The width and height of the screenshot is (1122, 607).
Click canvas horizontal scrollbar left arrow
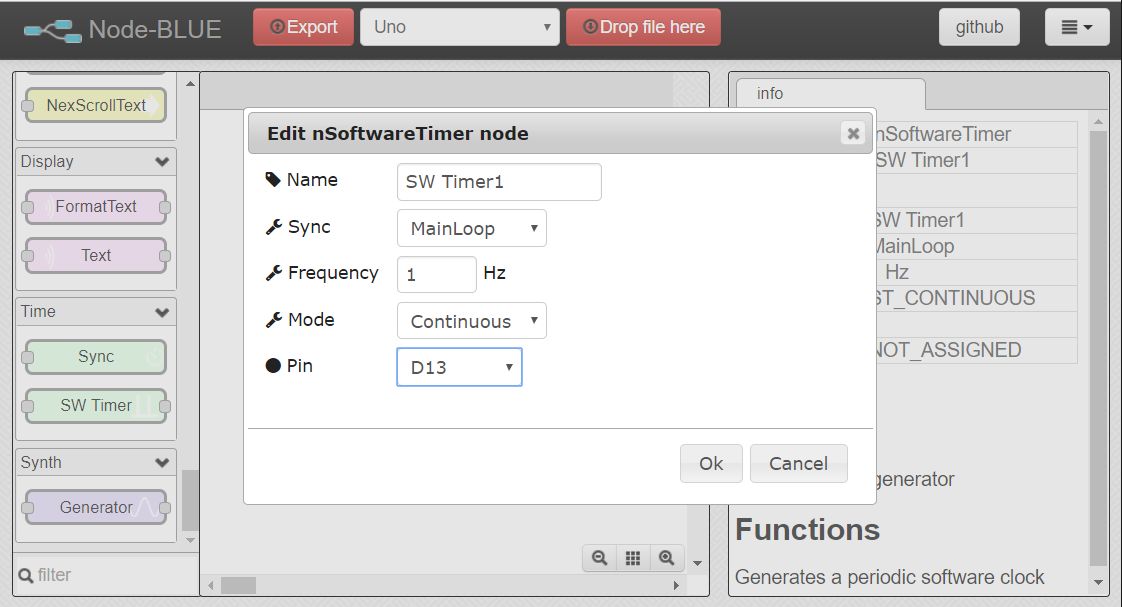pyautogui.click(x=210, y=586)
